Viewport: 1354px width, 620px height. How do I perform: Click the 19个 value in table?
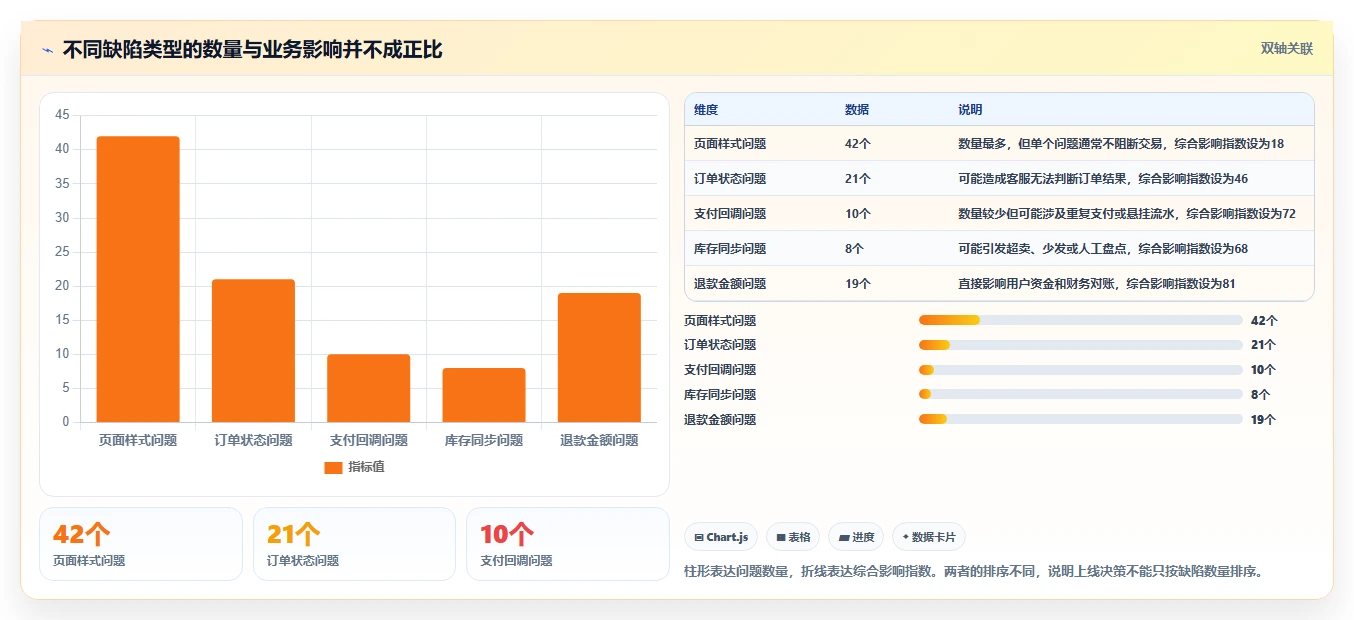click(x=858, y=284)
